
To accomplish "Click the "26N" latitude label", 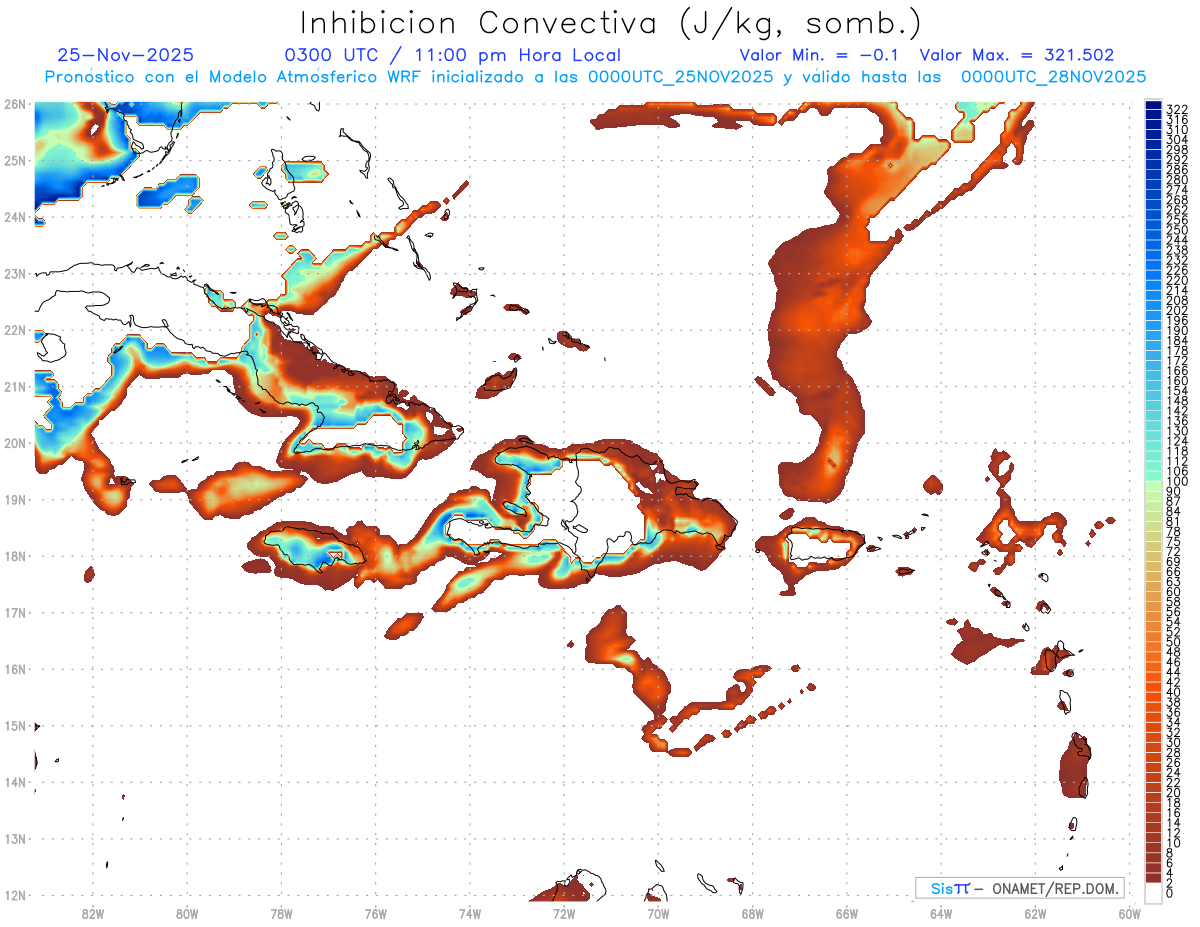I will click(x=14, y=104).
